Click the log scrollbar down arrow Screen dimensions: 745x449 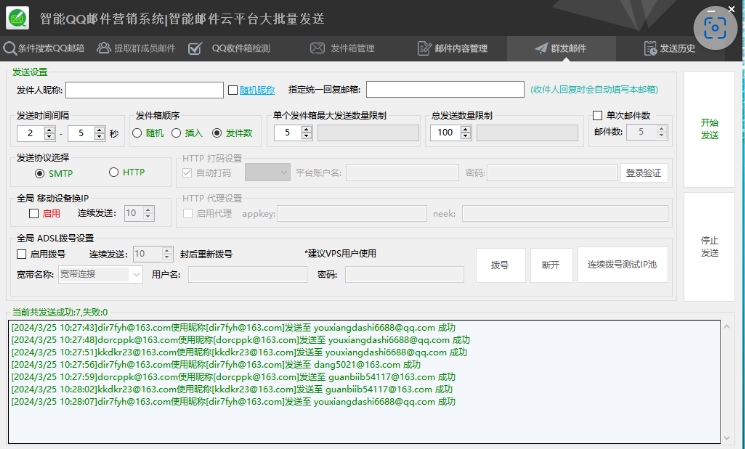(727, 438)
